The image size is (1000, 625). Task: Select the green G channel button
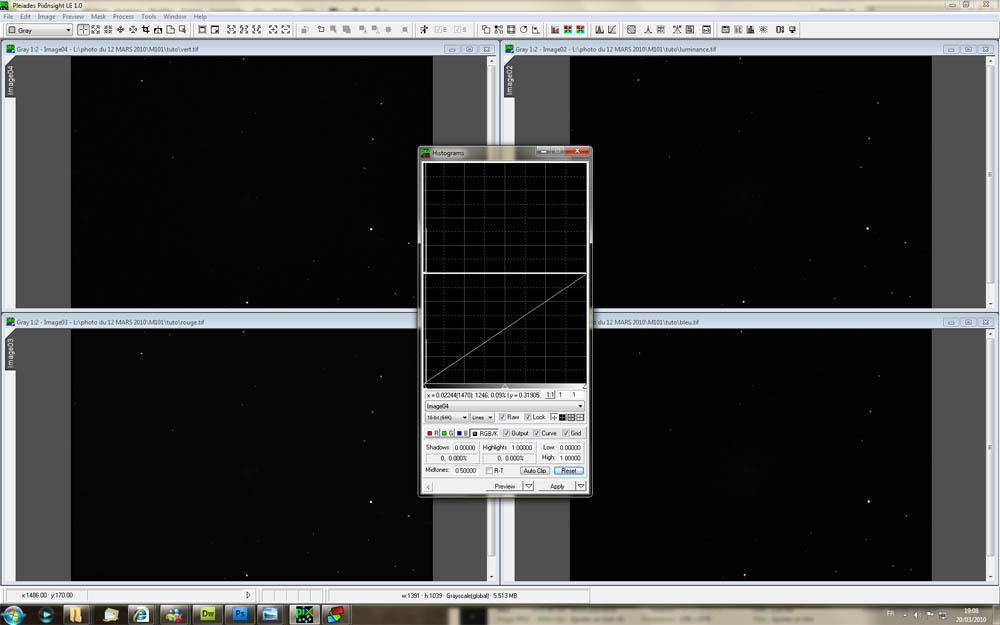(x=448, y=433)
